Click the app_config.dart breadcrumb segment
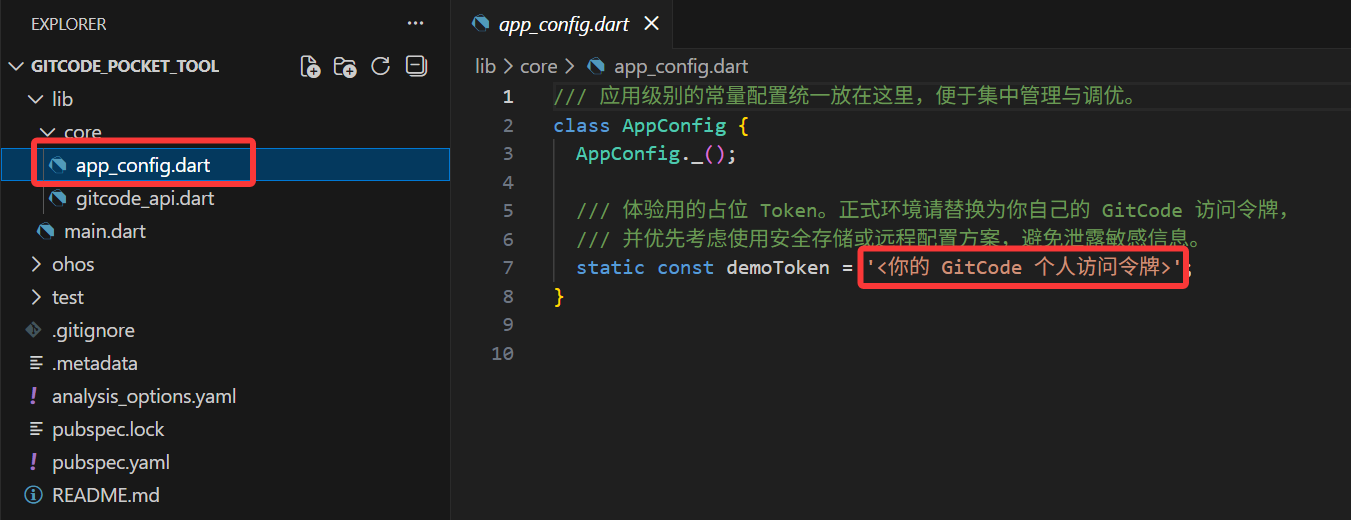Viewport: 1351px width, 520px height. tap(680, 66)
